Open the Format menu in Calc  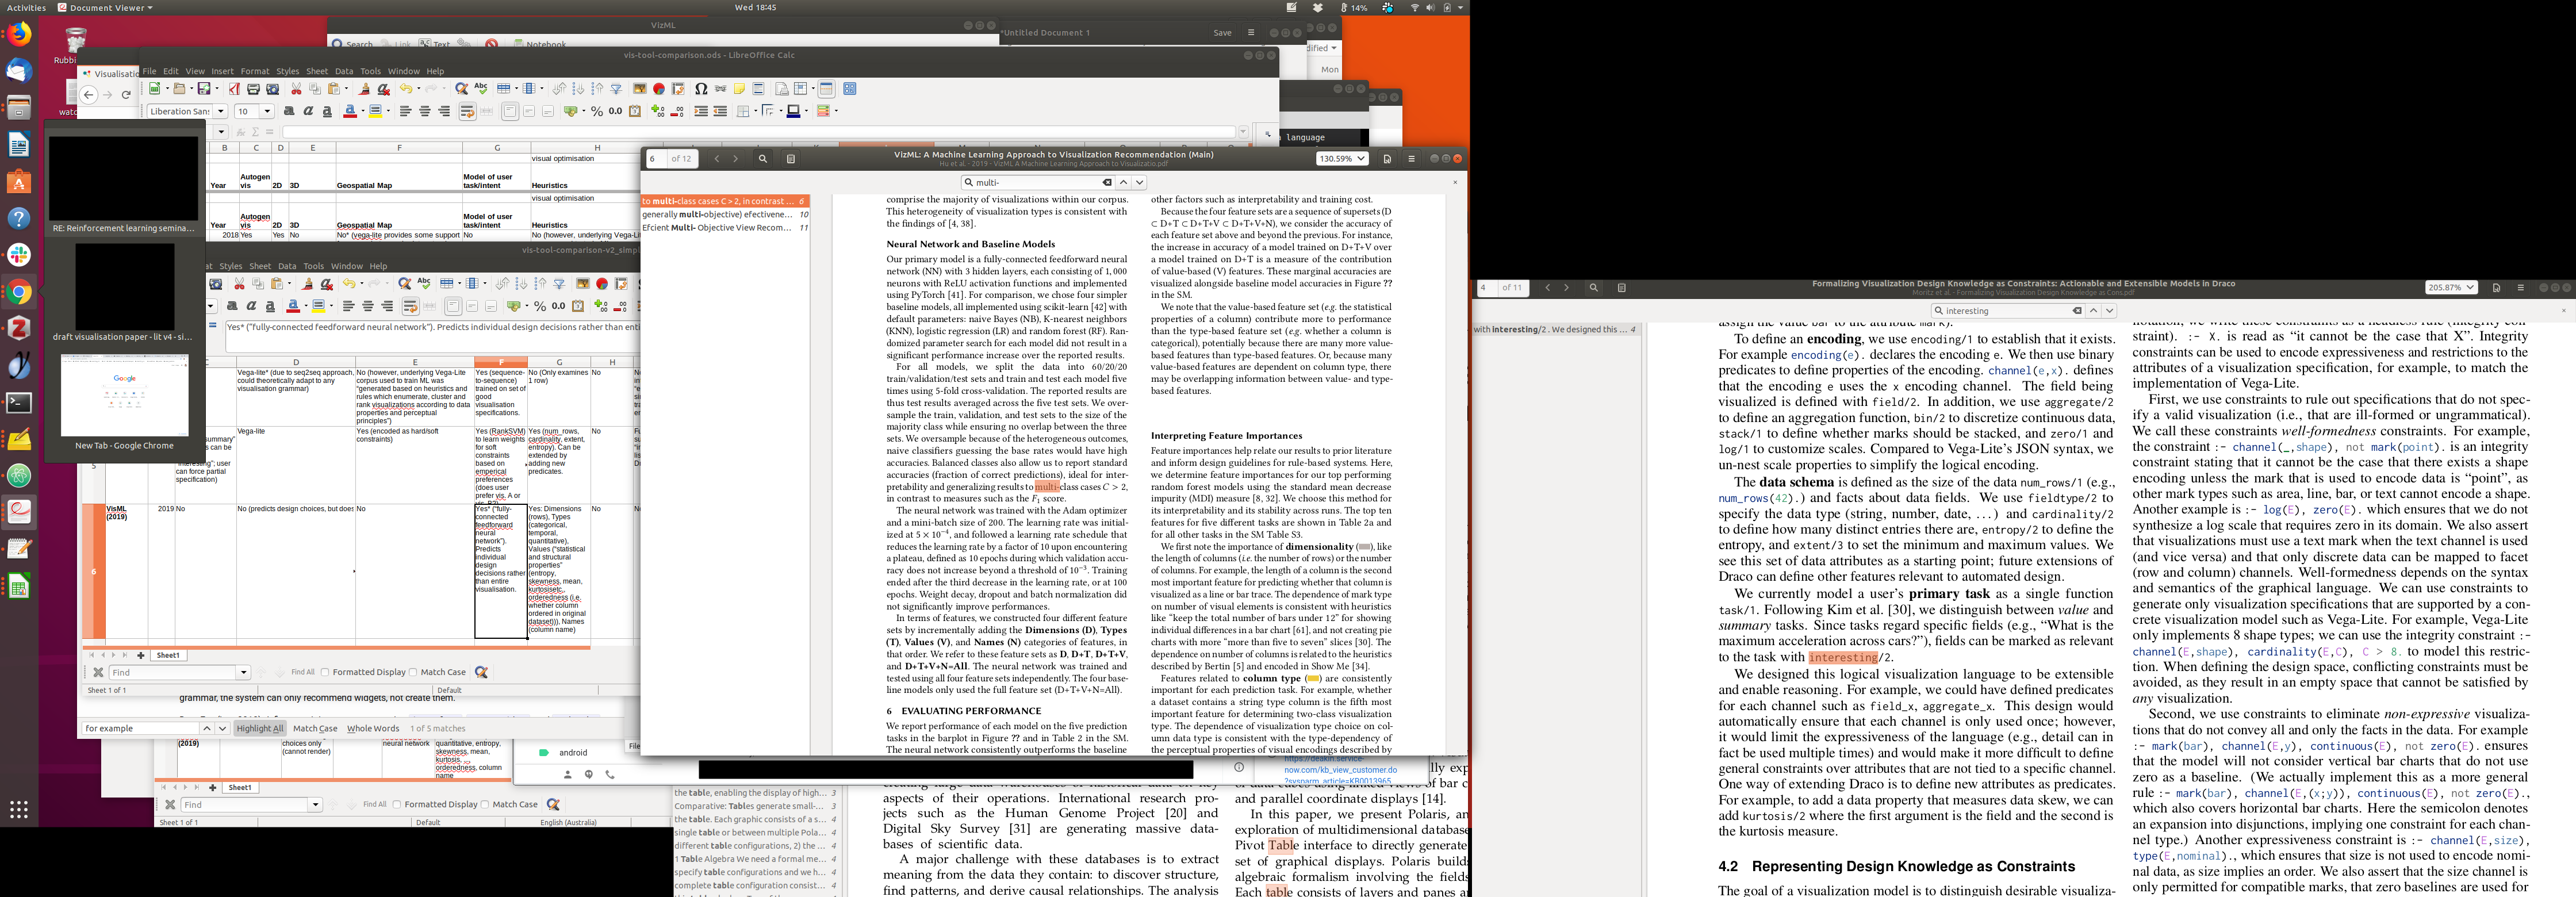click(x=254, y=71)
